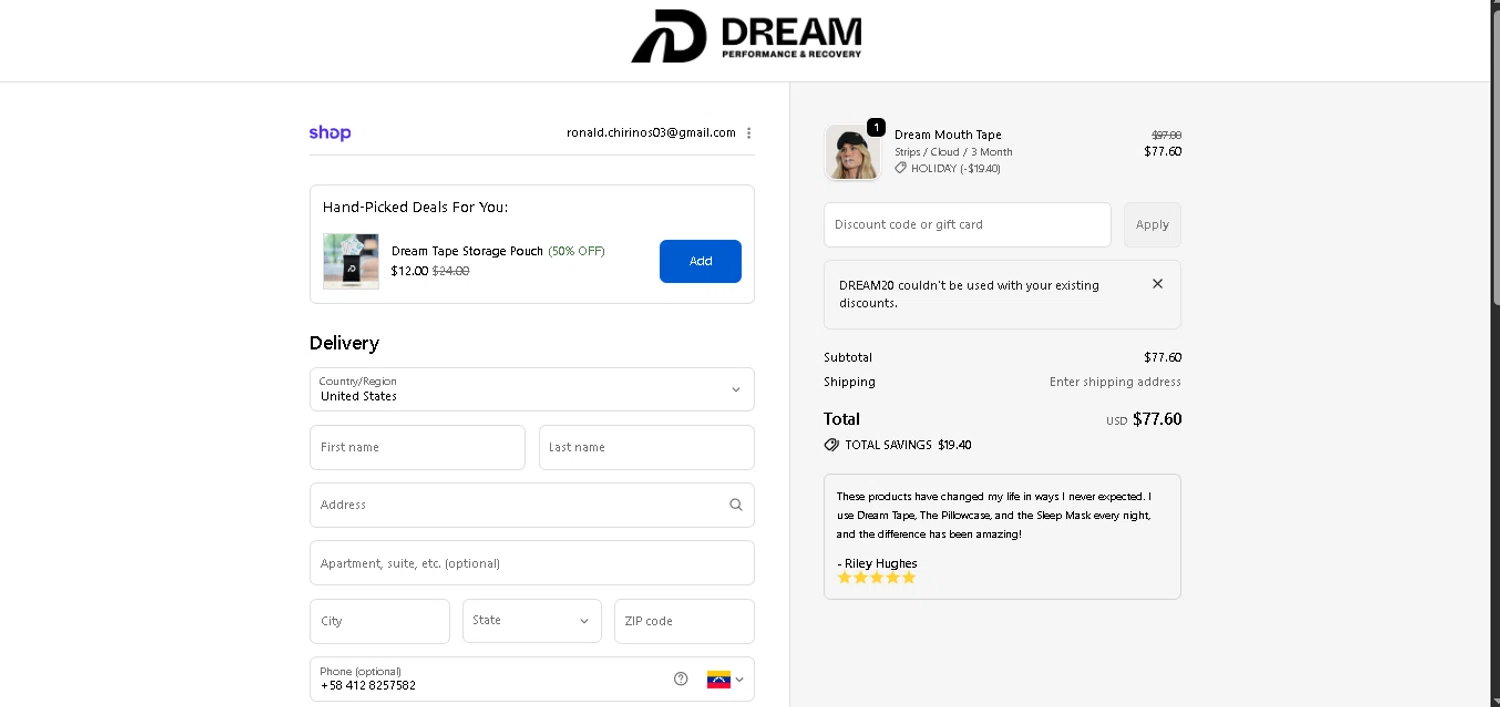This screenshot has width=1500, height=707.
Task: Click the Phone number field
Action: 532,679
